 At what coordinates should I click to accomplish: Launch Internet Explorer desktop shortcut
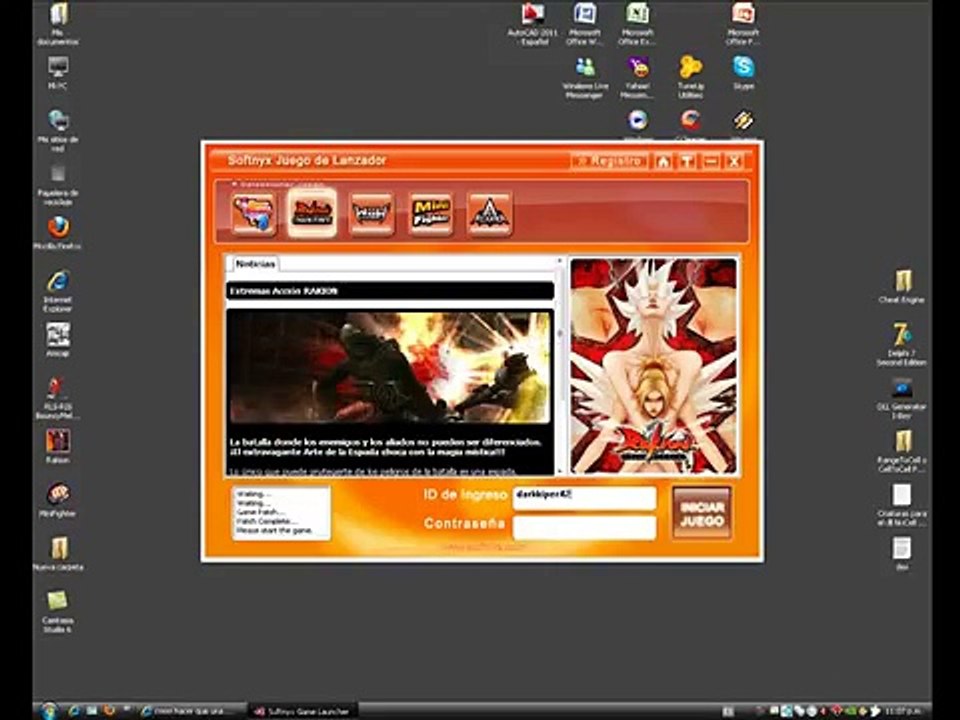click(58, 291)
